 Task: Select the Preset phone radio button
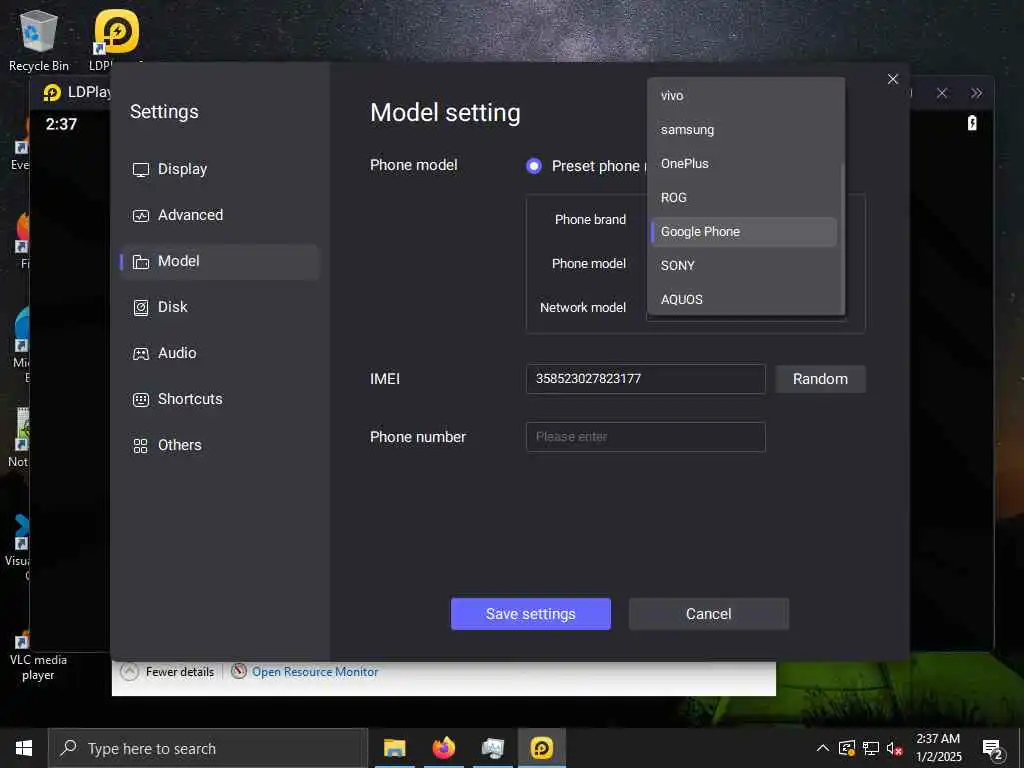pos(534,166)
